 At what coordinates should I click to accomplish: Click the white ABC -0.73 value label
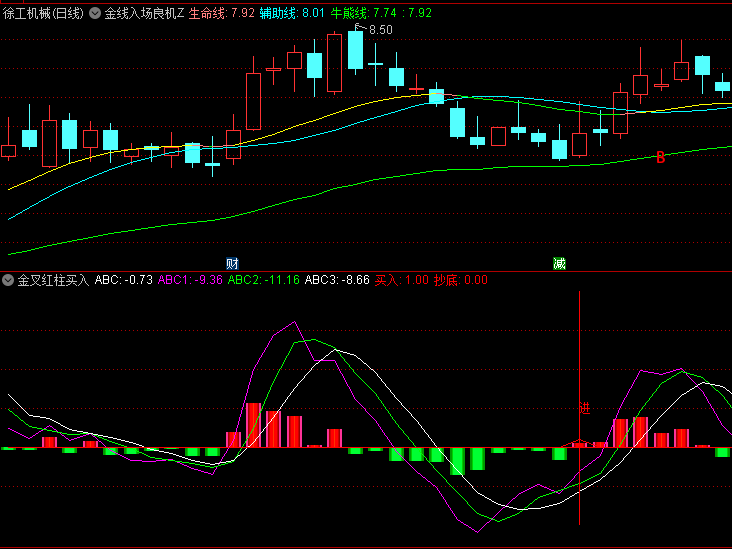click(x=123, y=280)
